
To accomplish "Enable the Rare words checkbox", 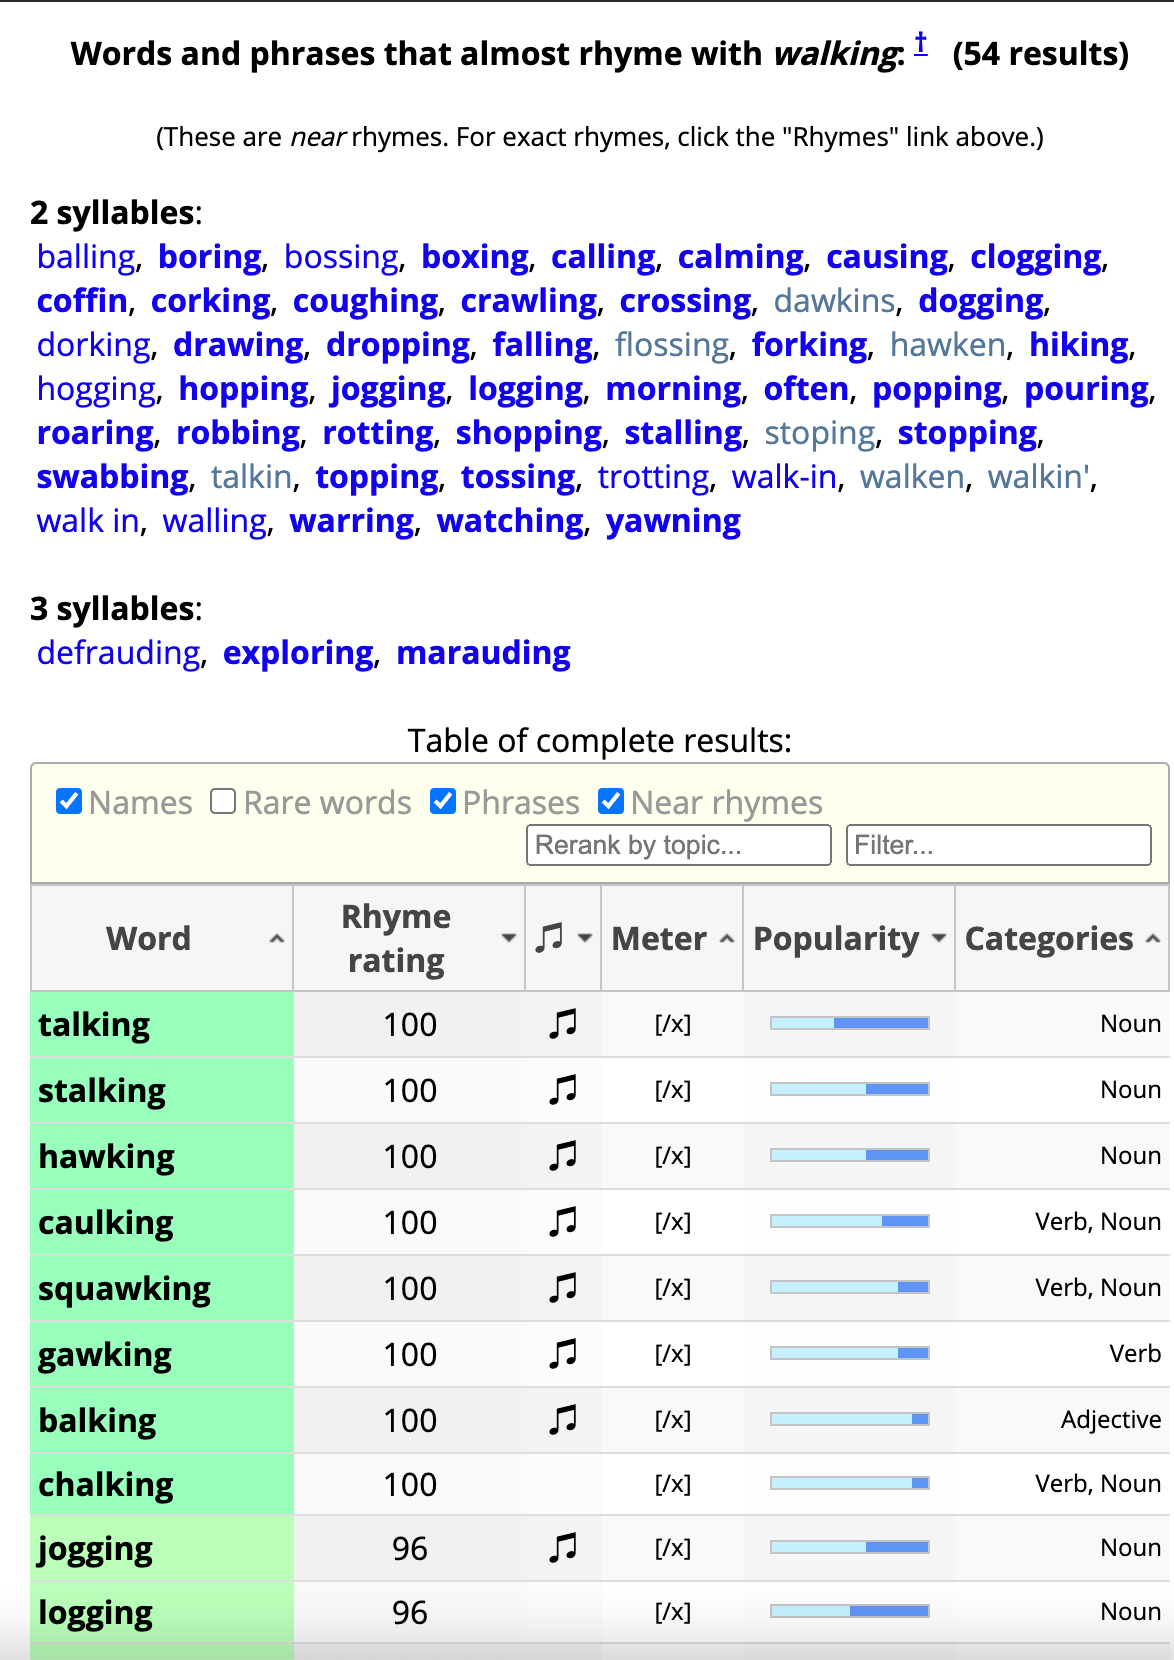I will 223,801.
